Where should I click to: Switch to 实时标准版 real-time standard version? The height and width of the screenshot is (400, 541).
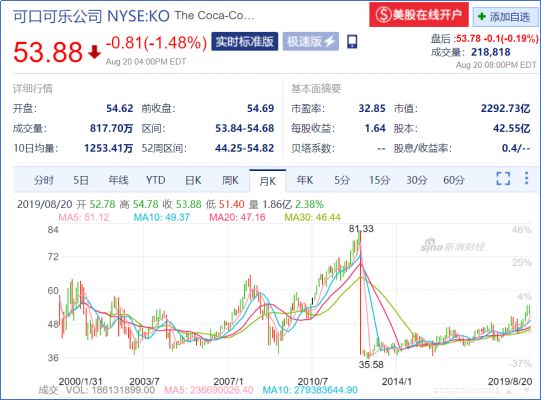[245, 41]
